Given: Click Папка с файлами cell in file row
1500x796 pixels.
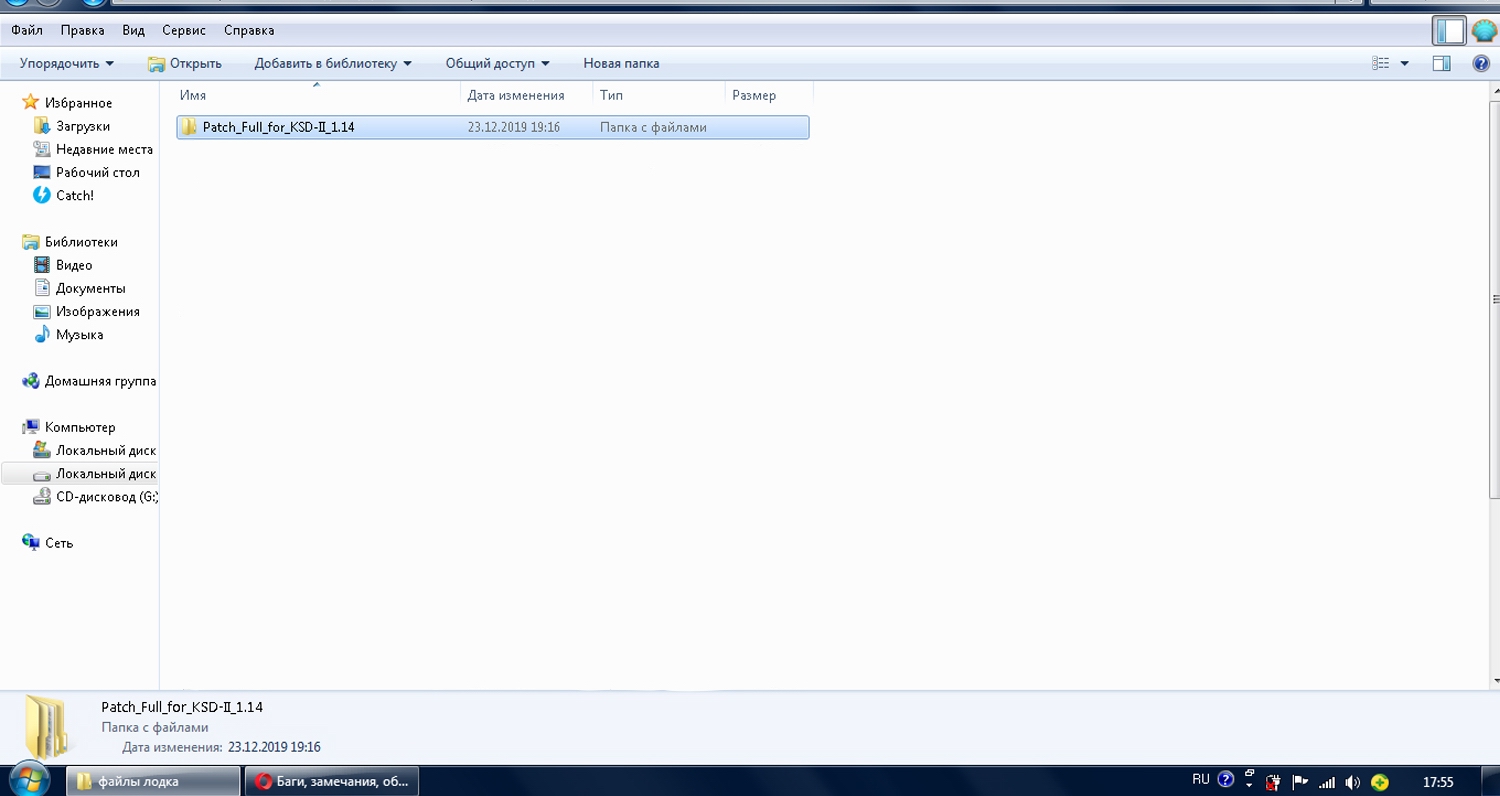Looking at the screenshot, I should pos(653,127).
